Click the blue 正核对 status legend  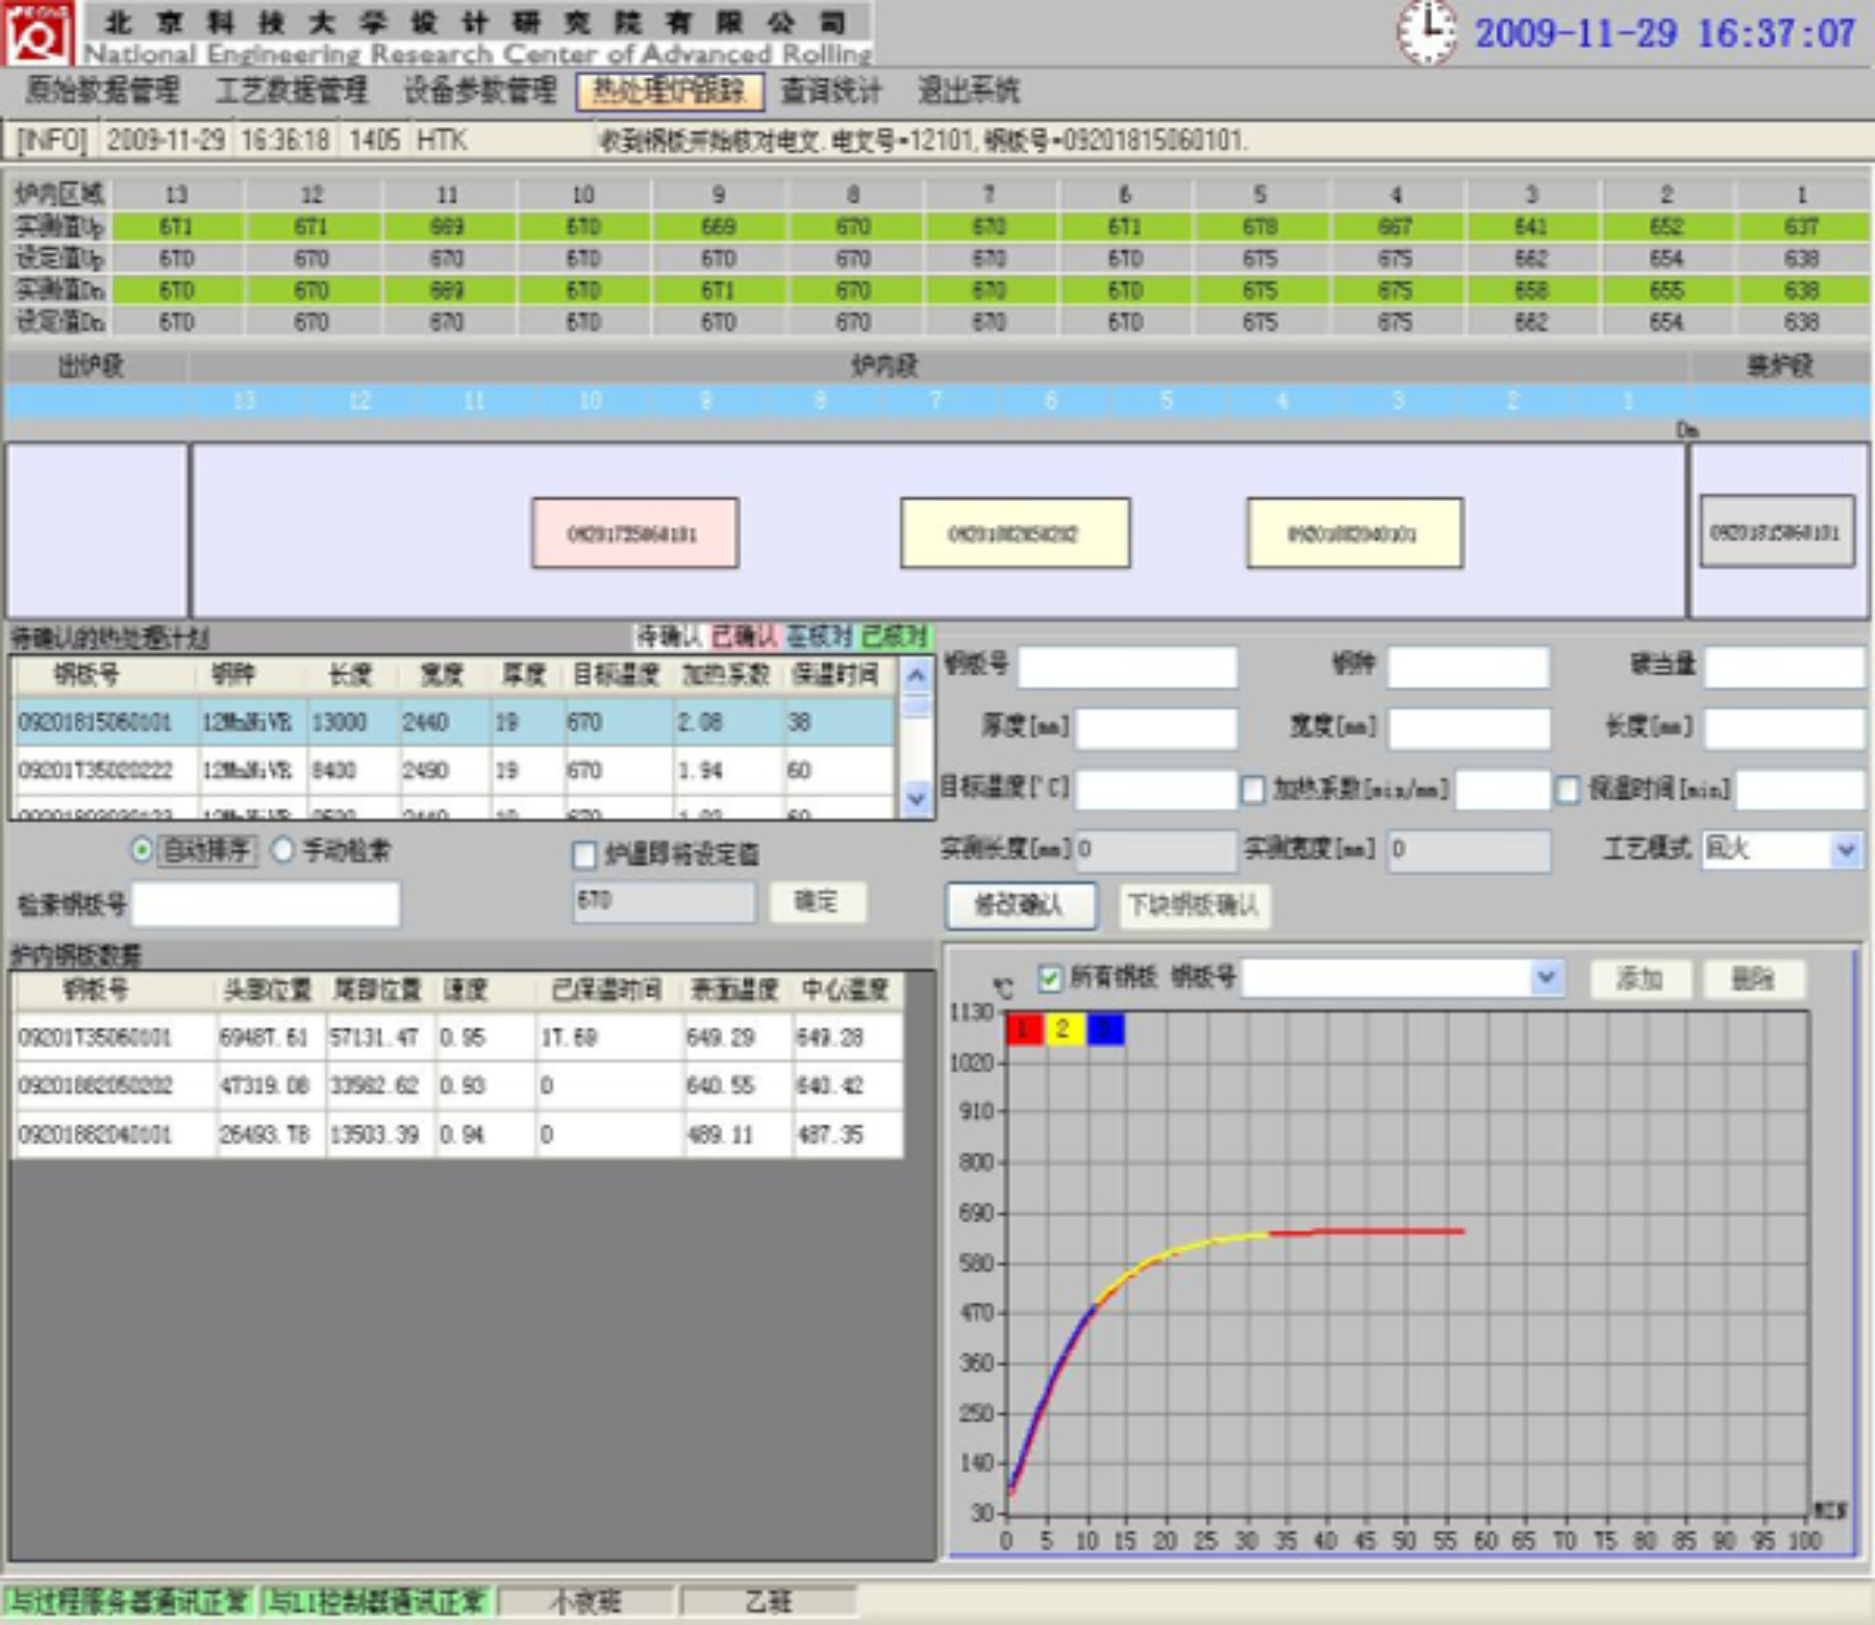819,637
